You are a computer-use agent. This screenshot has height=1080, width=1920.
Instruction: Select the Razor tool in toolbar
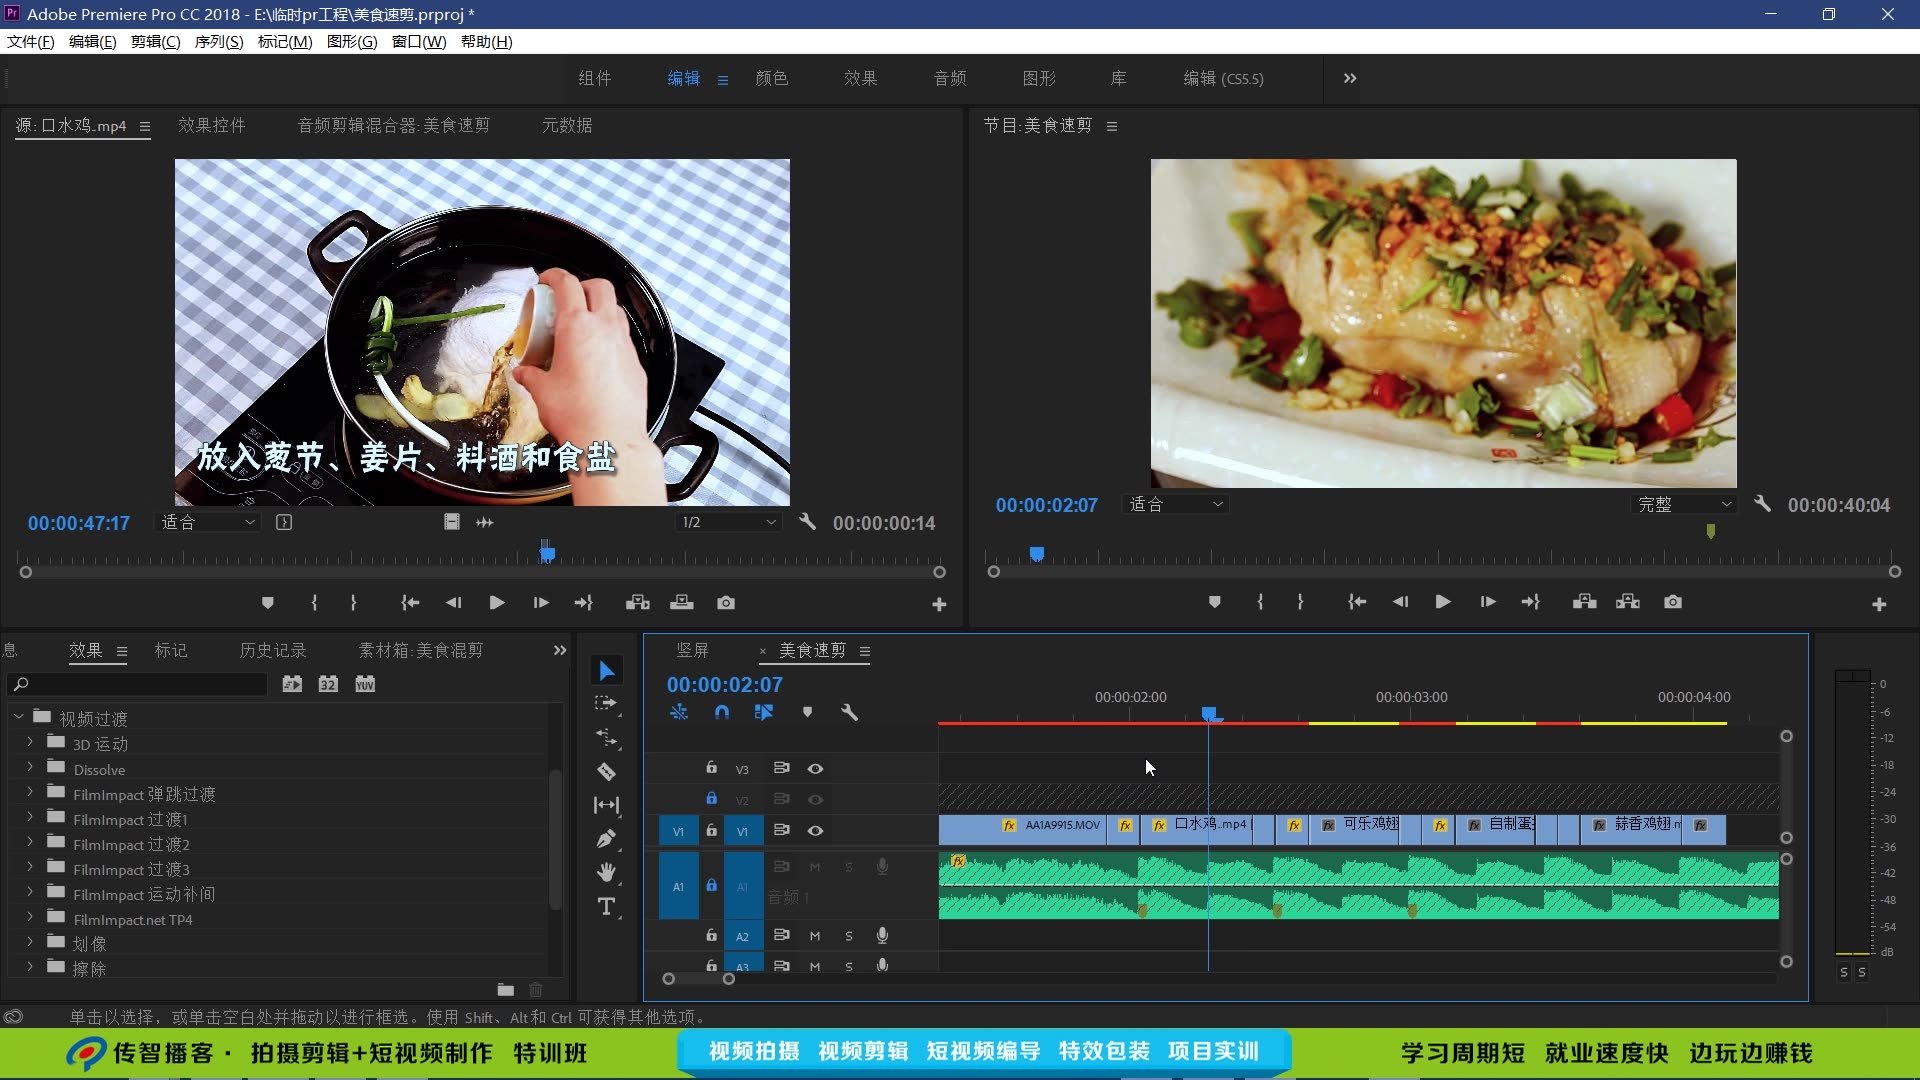606,771
